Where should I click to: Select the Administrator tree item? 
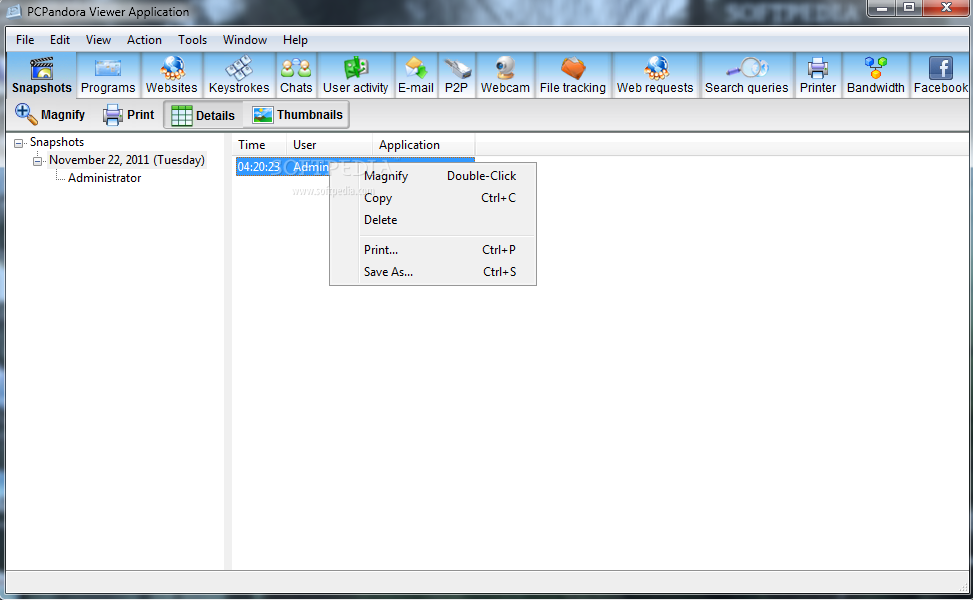(x=104, y=178)
